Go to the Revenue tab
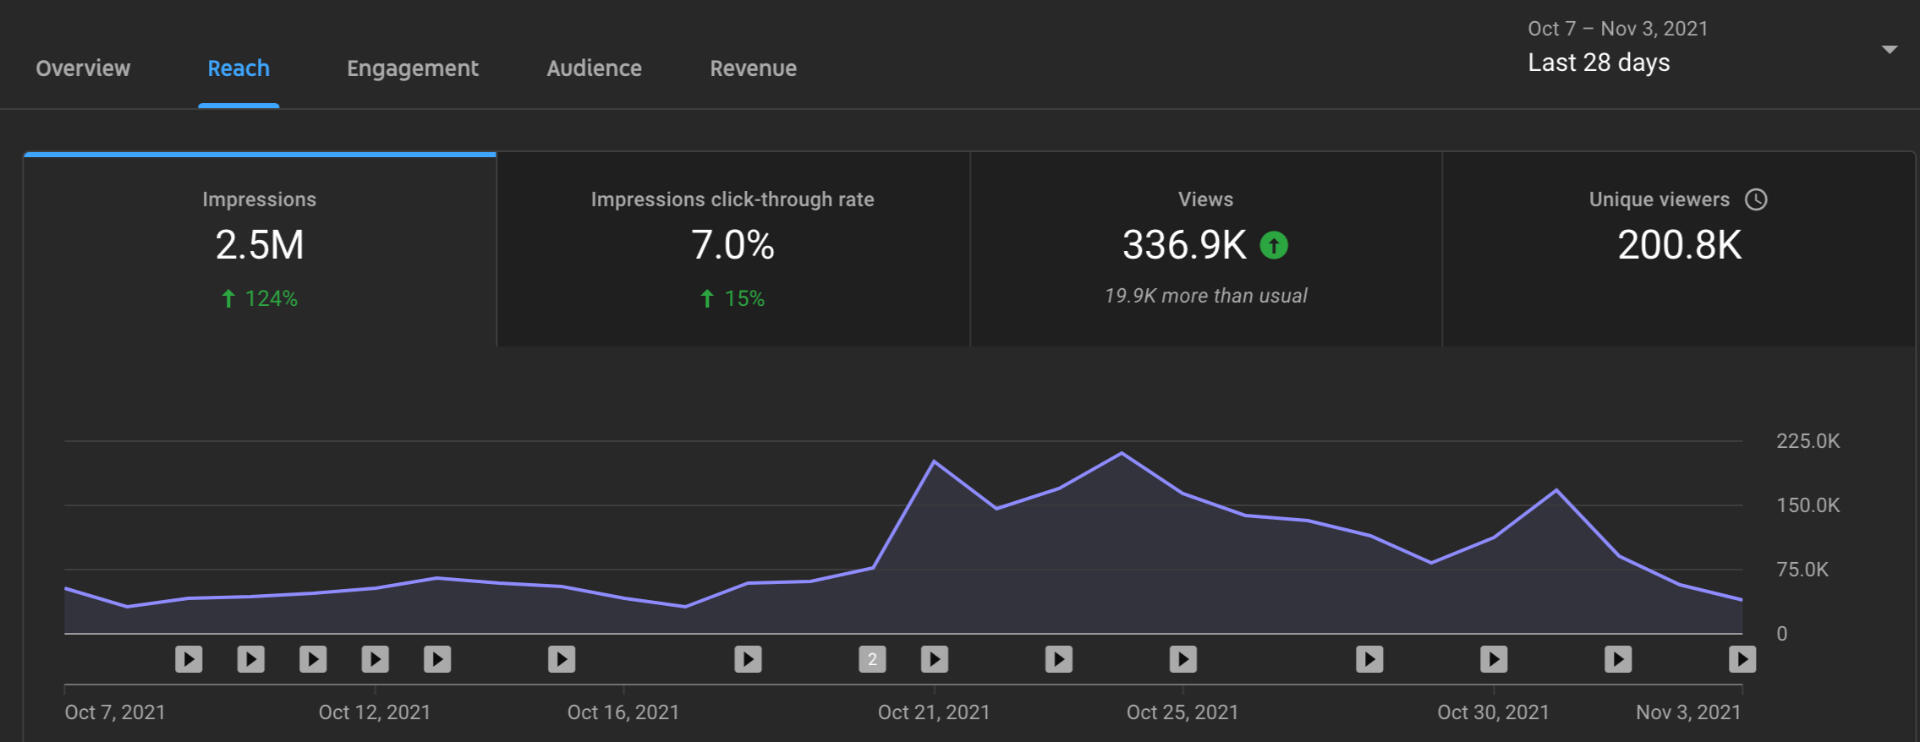This screenshot has height=742, width=1920. (x=753, y=68)
